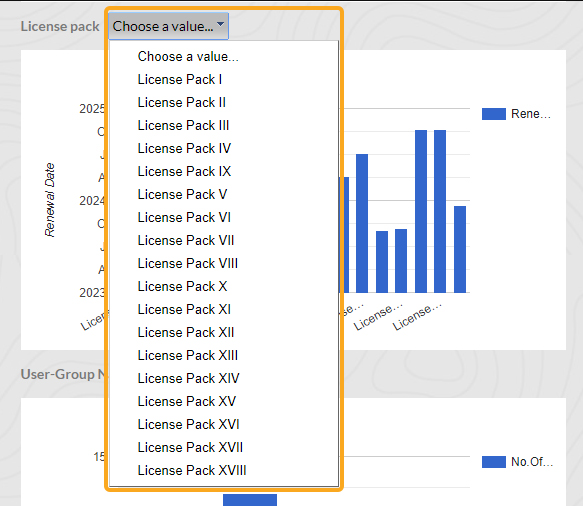583x506 pixels.
Task: Choose License Pack III option
Action: 224,126
